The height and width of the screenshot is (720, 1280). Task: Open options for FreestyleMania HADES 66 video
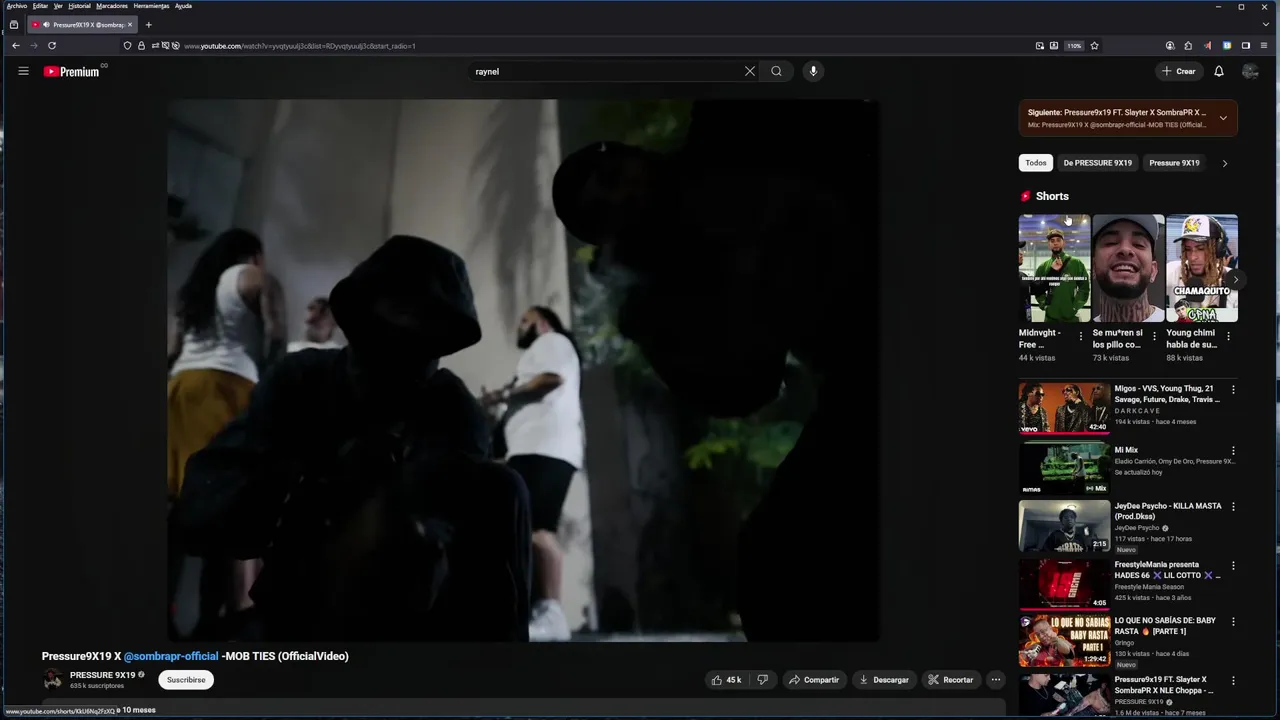[x=1233, y=566]
